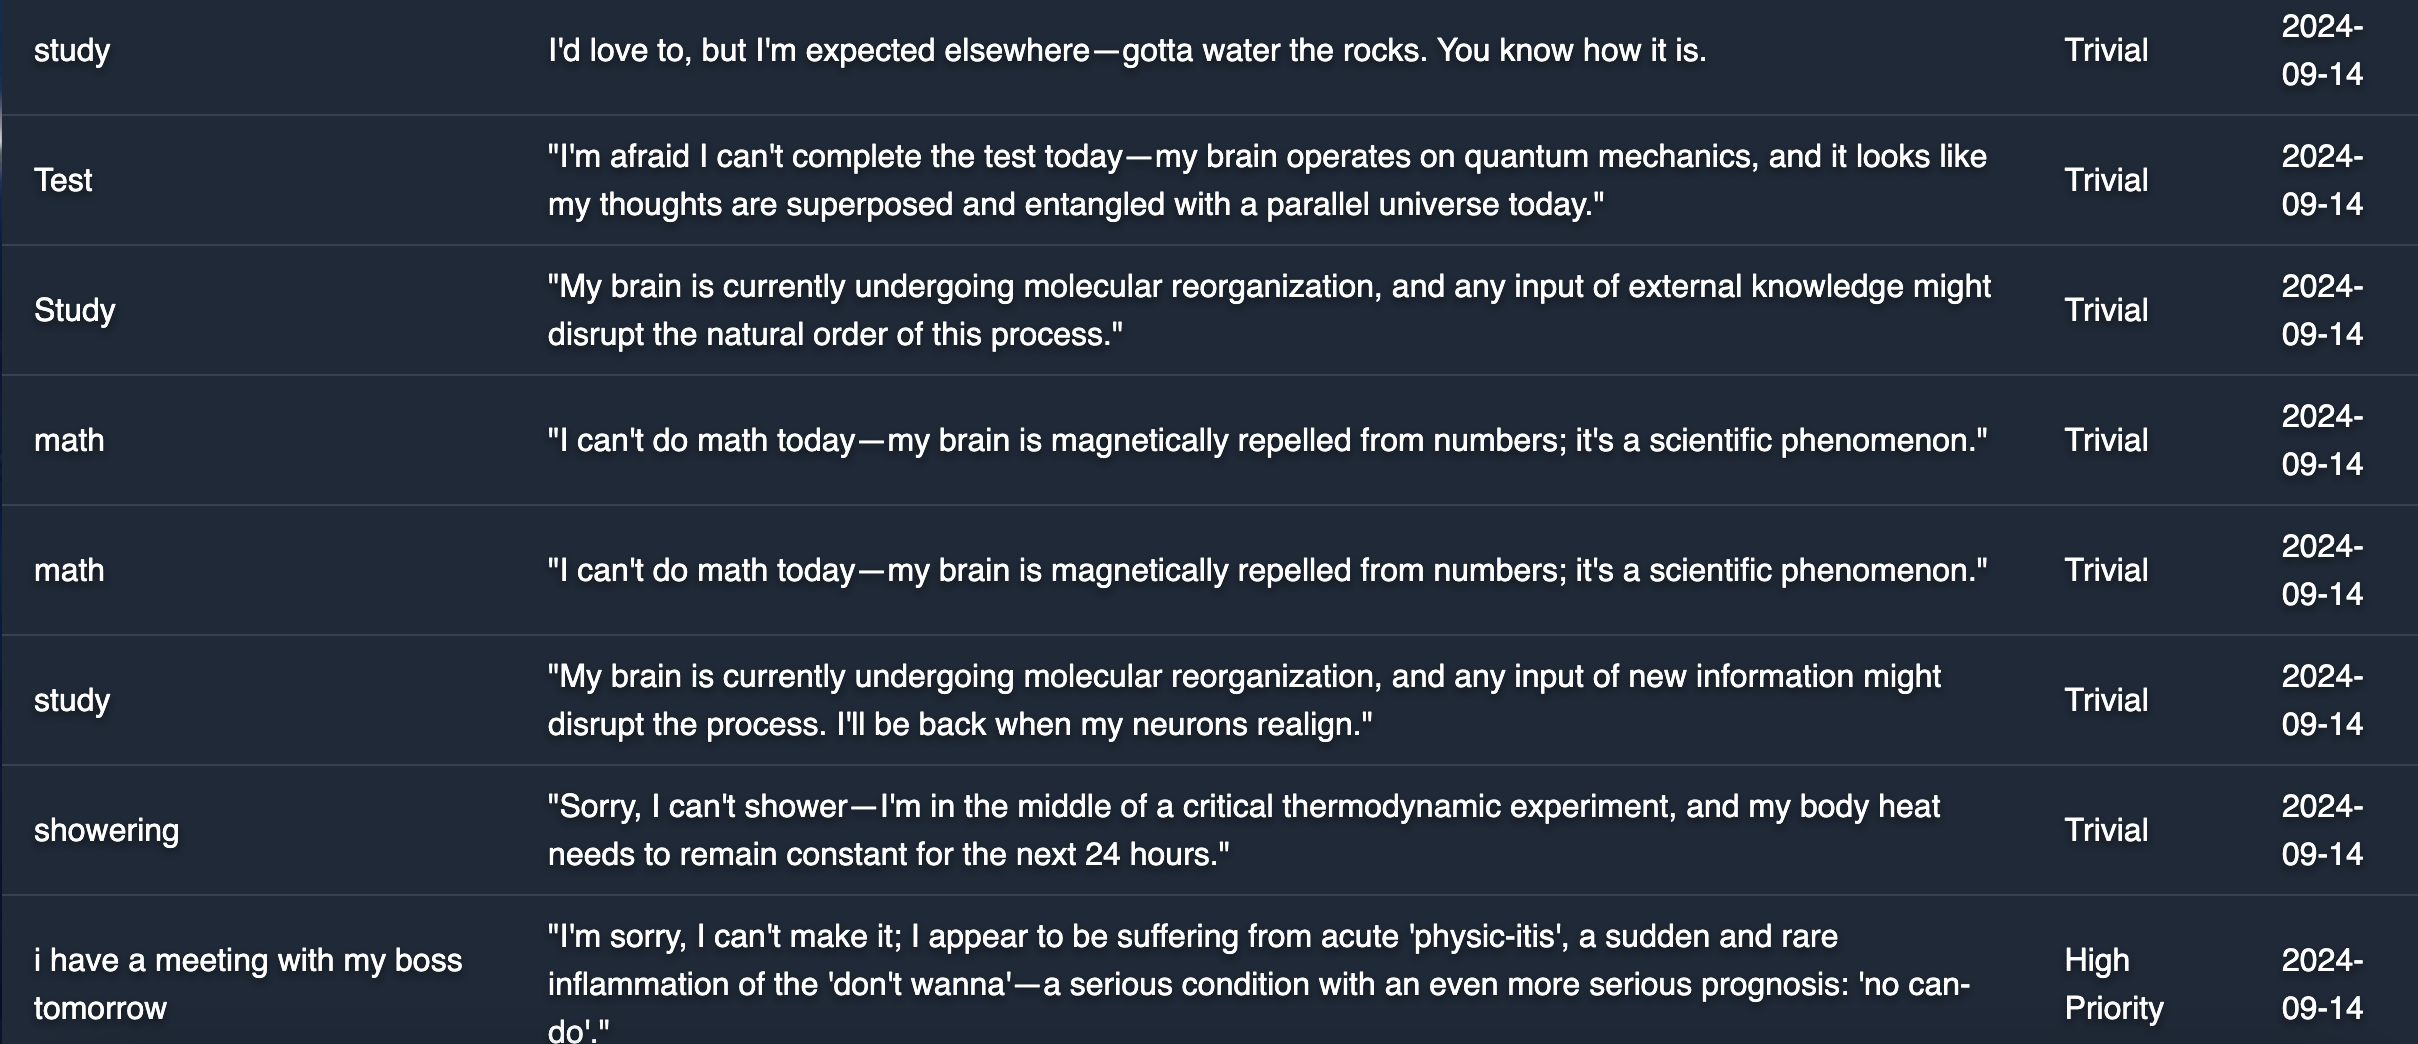Click "Trivial" in the showering row
2418x1044 pixels.
[2106, 830]
